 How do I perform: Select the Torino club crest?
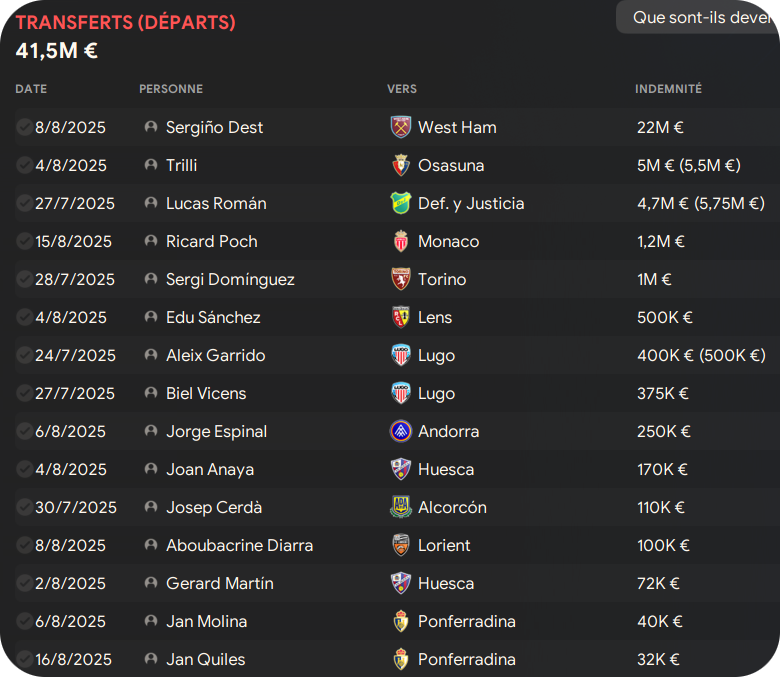[x=400, y=280]
